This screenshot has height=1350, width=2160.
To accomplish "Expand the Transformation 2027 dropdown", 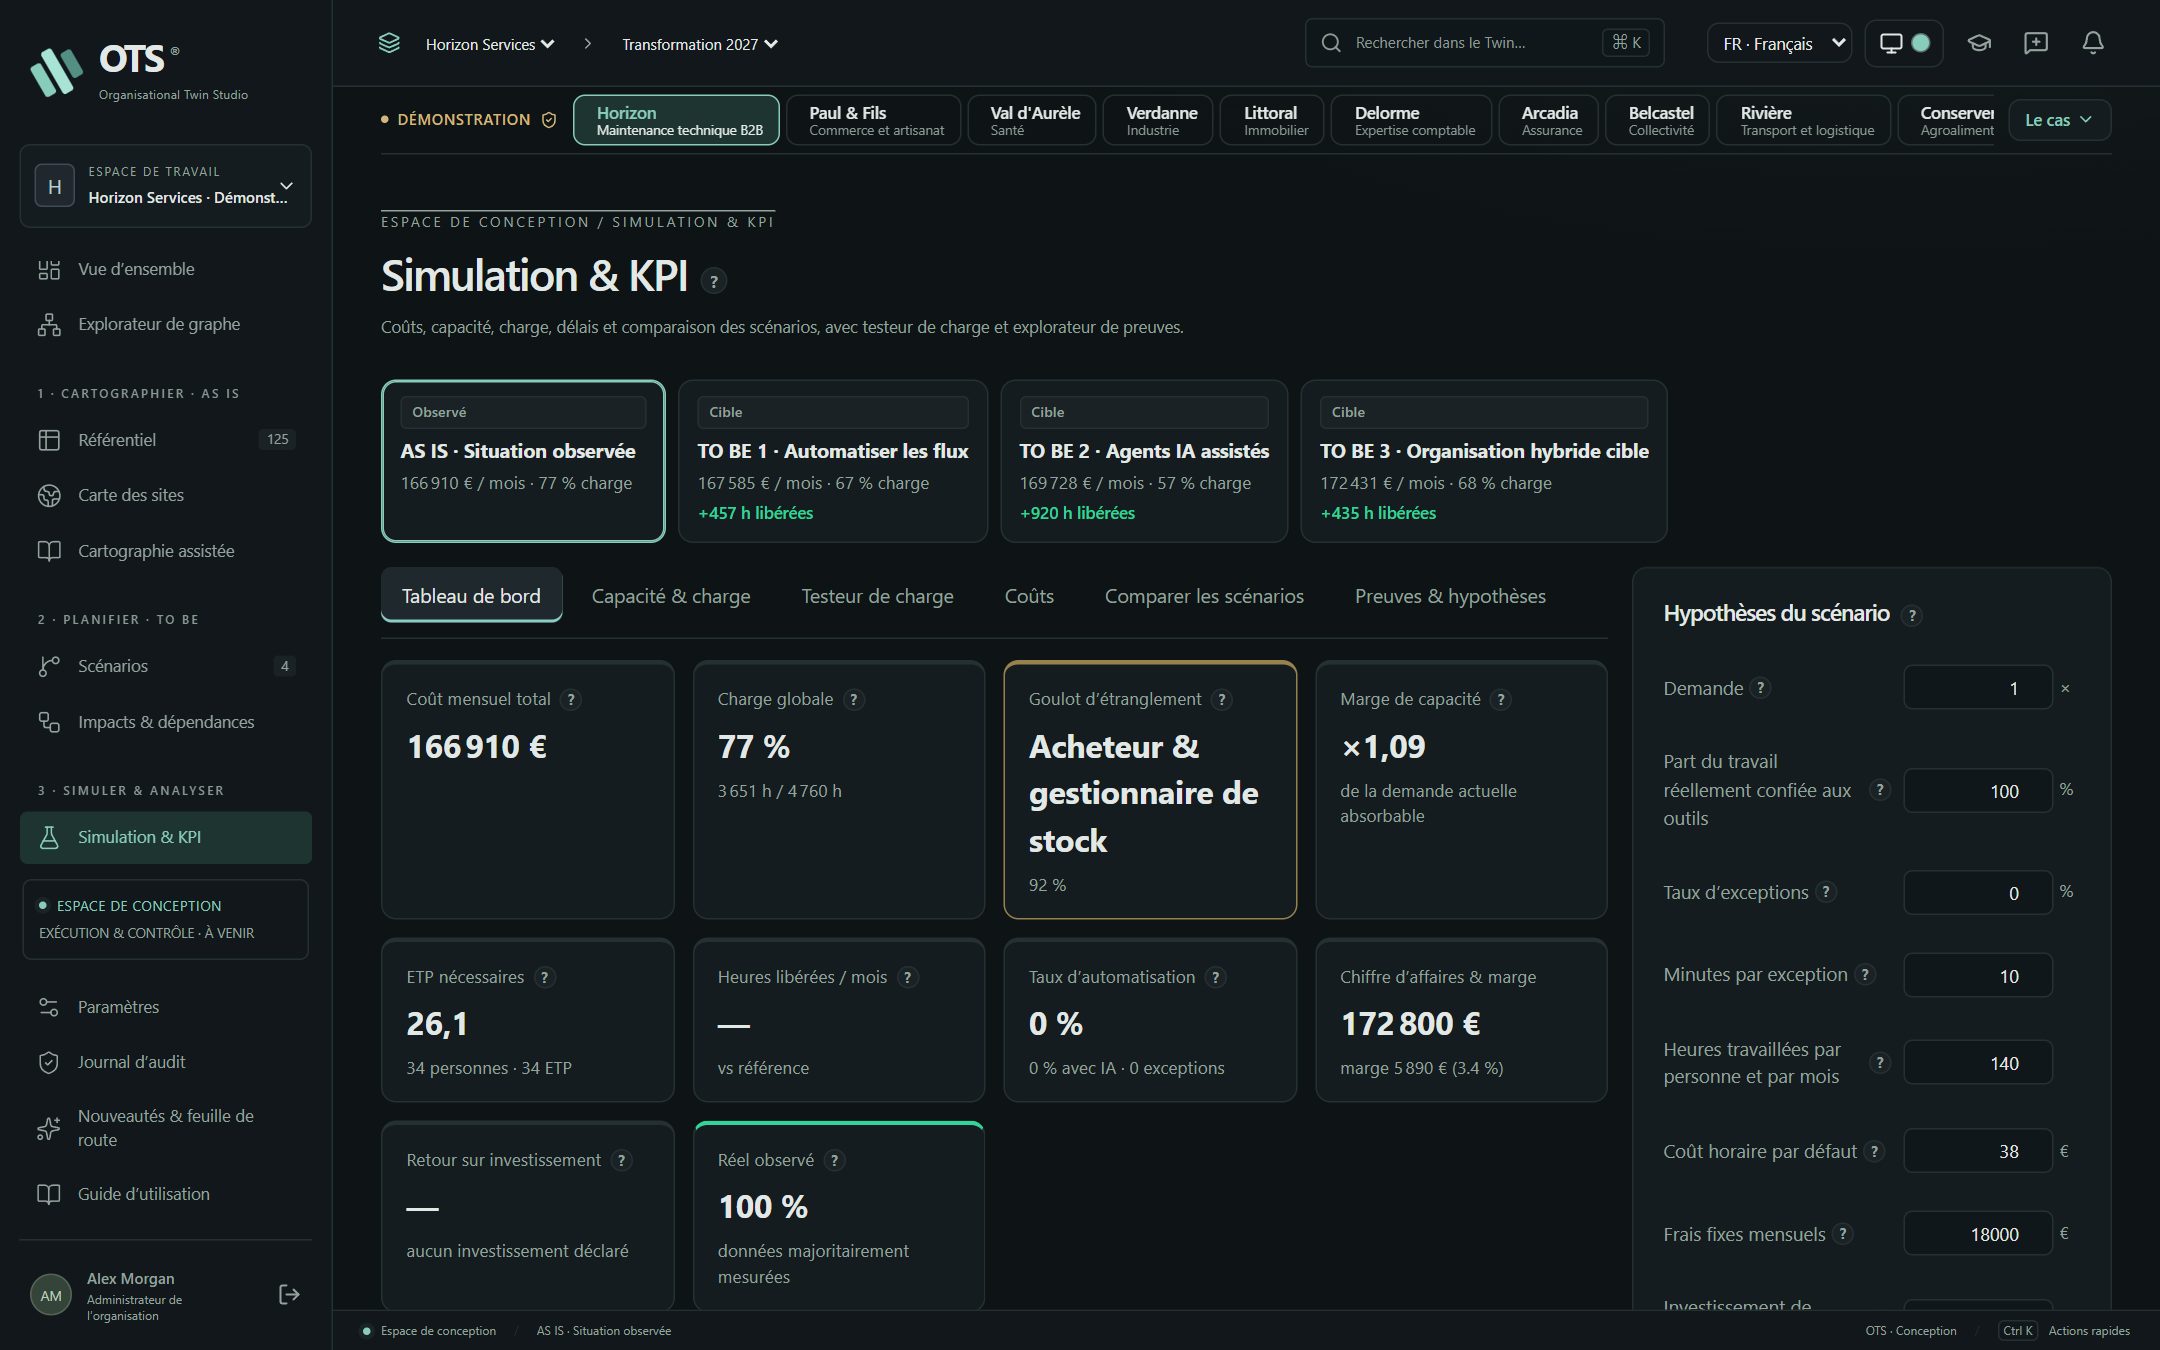I will click(699, 44).
